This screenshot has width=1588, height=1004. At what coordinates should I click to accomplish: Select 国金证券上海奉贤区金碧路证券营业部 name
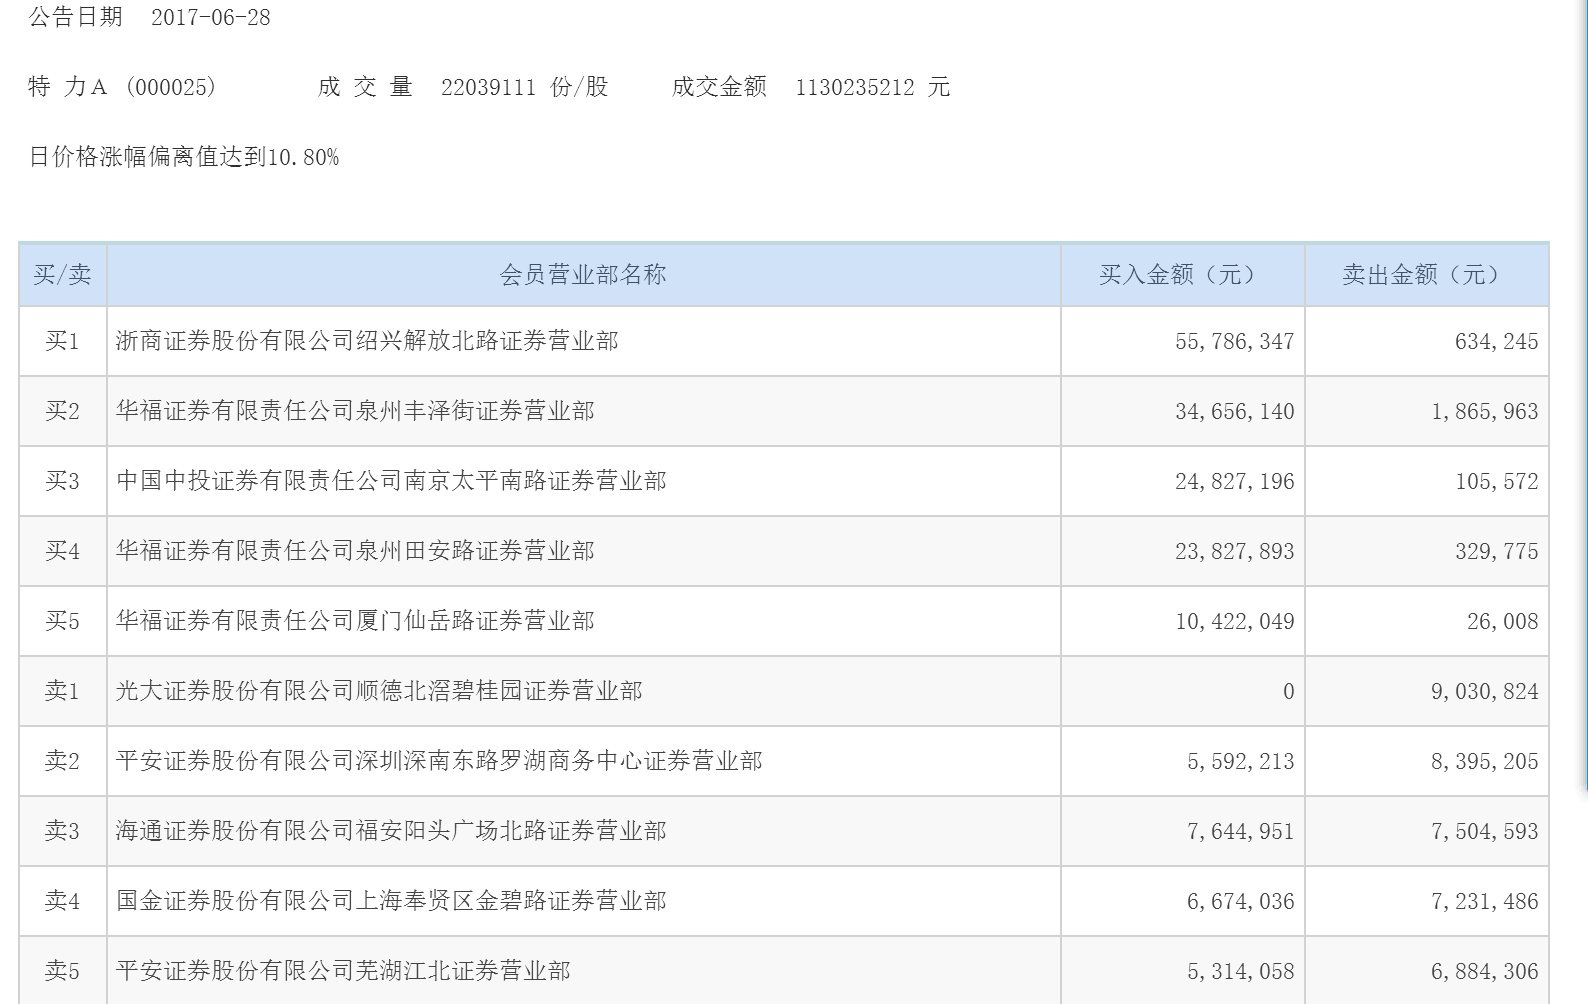click(391, 901)
